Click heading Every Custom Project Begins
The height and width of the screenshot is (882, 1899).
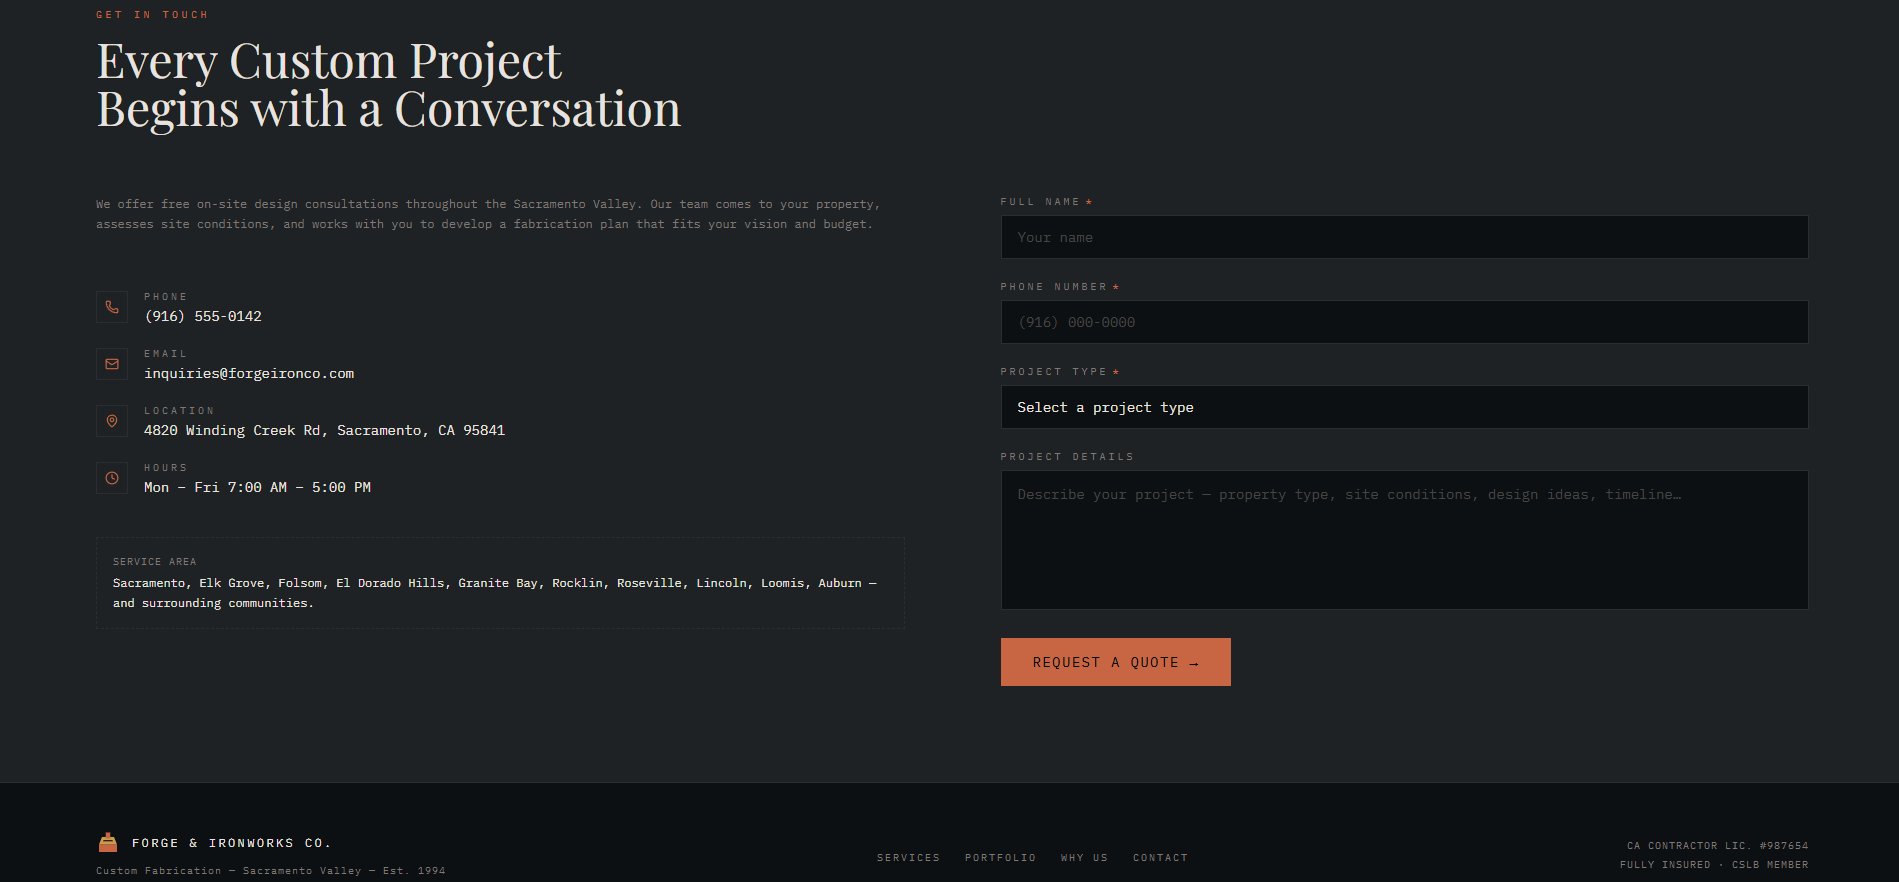pyautogui.click(x=388, y=85)
